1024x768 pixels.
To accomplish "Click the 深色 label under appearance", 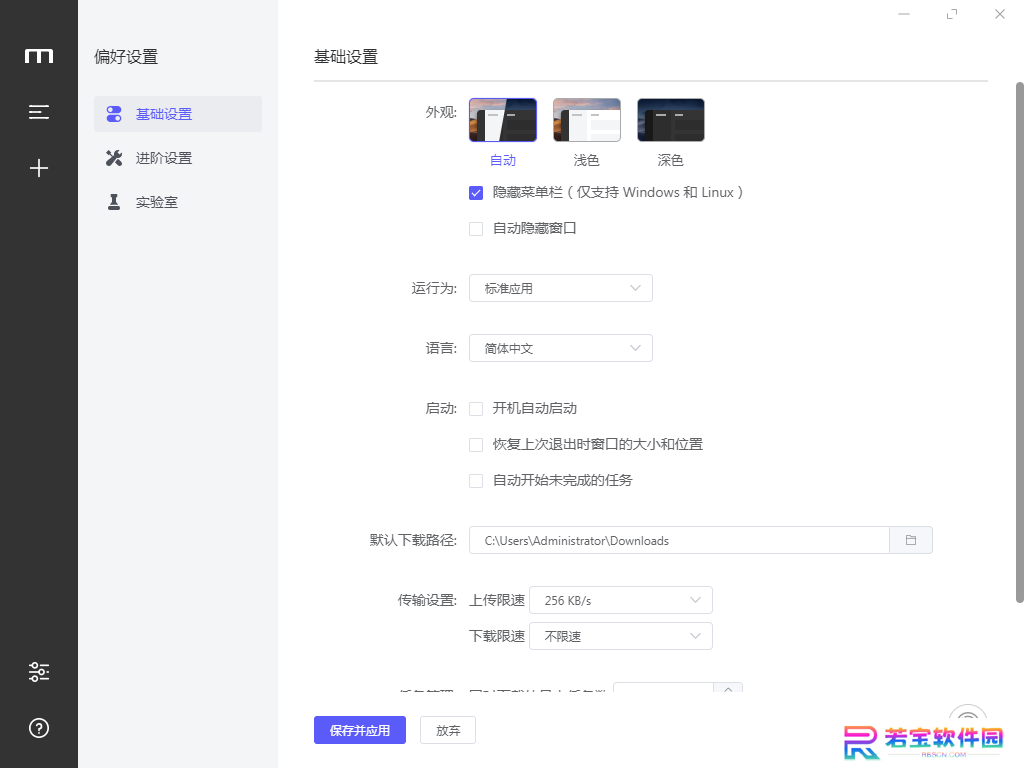I will point(671,160).
